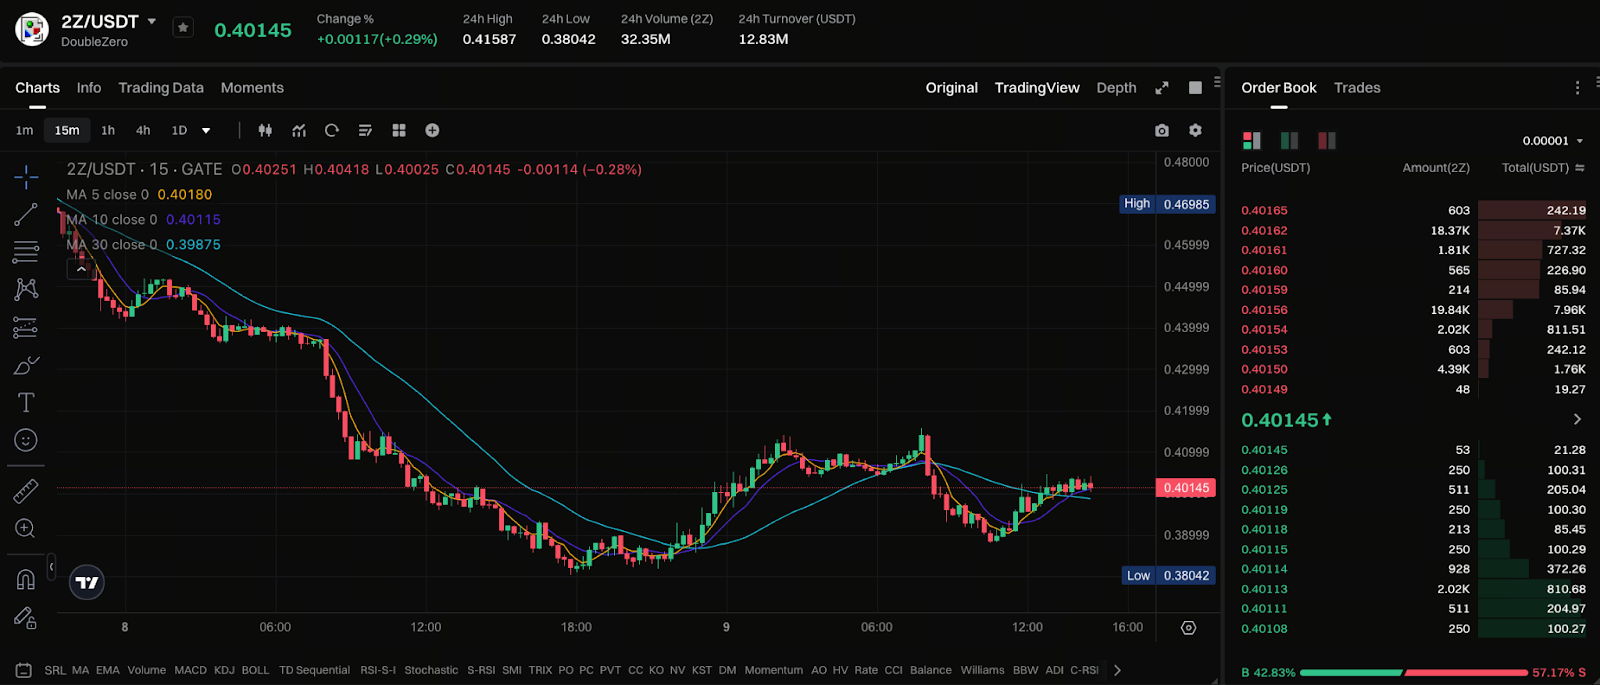Expand indicator list with right chevron
The height and width of the screenshot is (685, 1600).
[1117, 670]
